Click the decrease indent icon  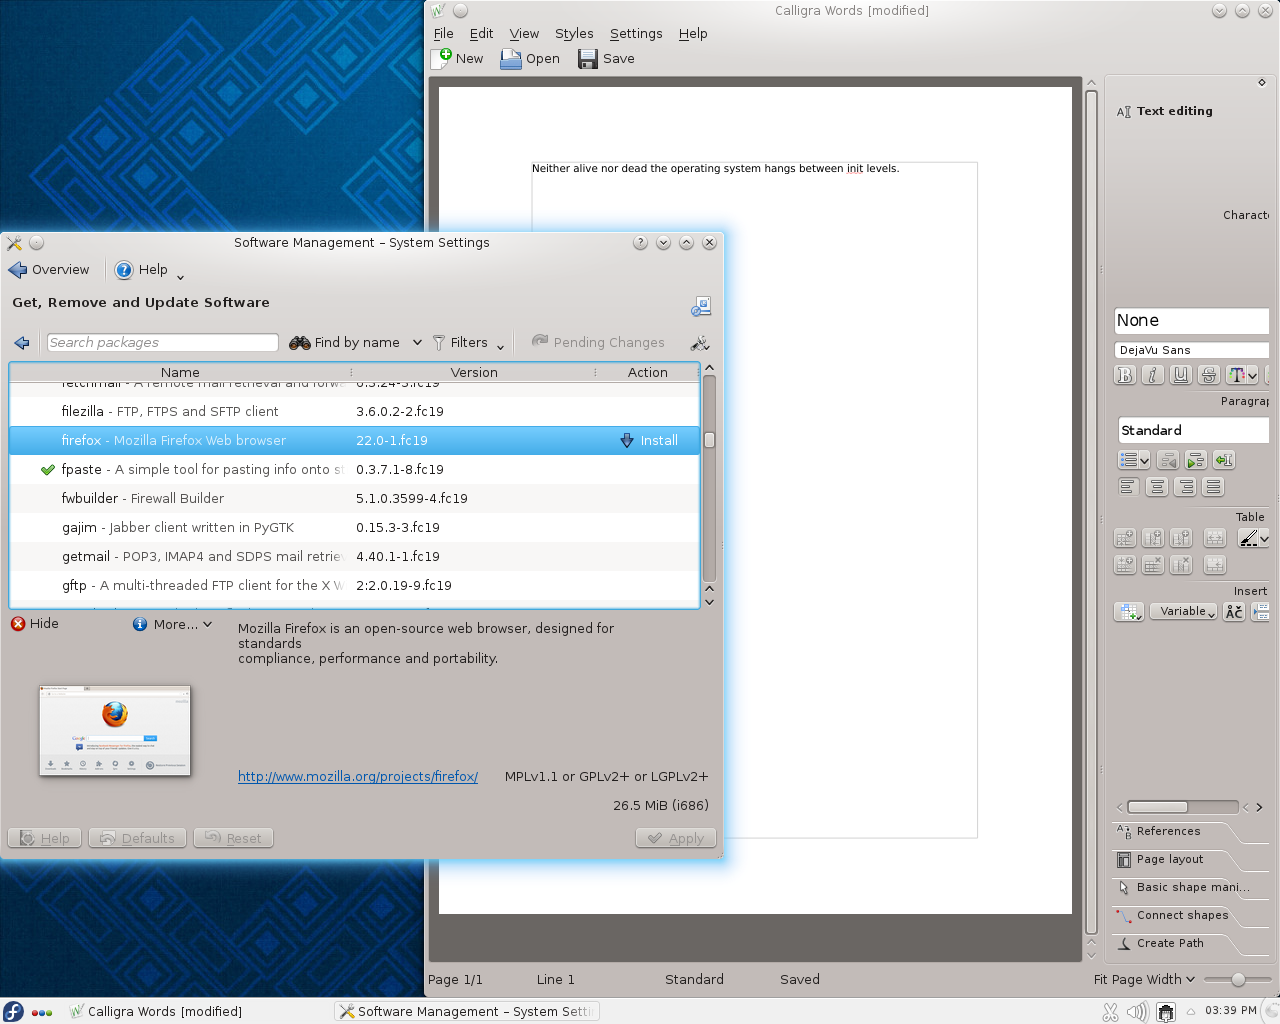[1167, 460]
